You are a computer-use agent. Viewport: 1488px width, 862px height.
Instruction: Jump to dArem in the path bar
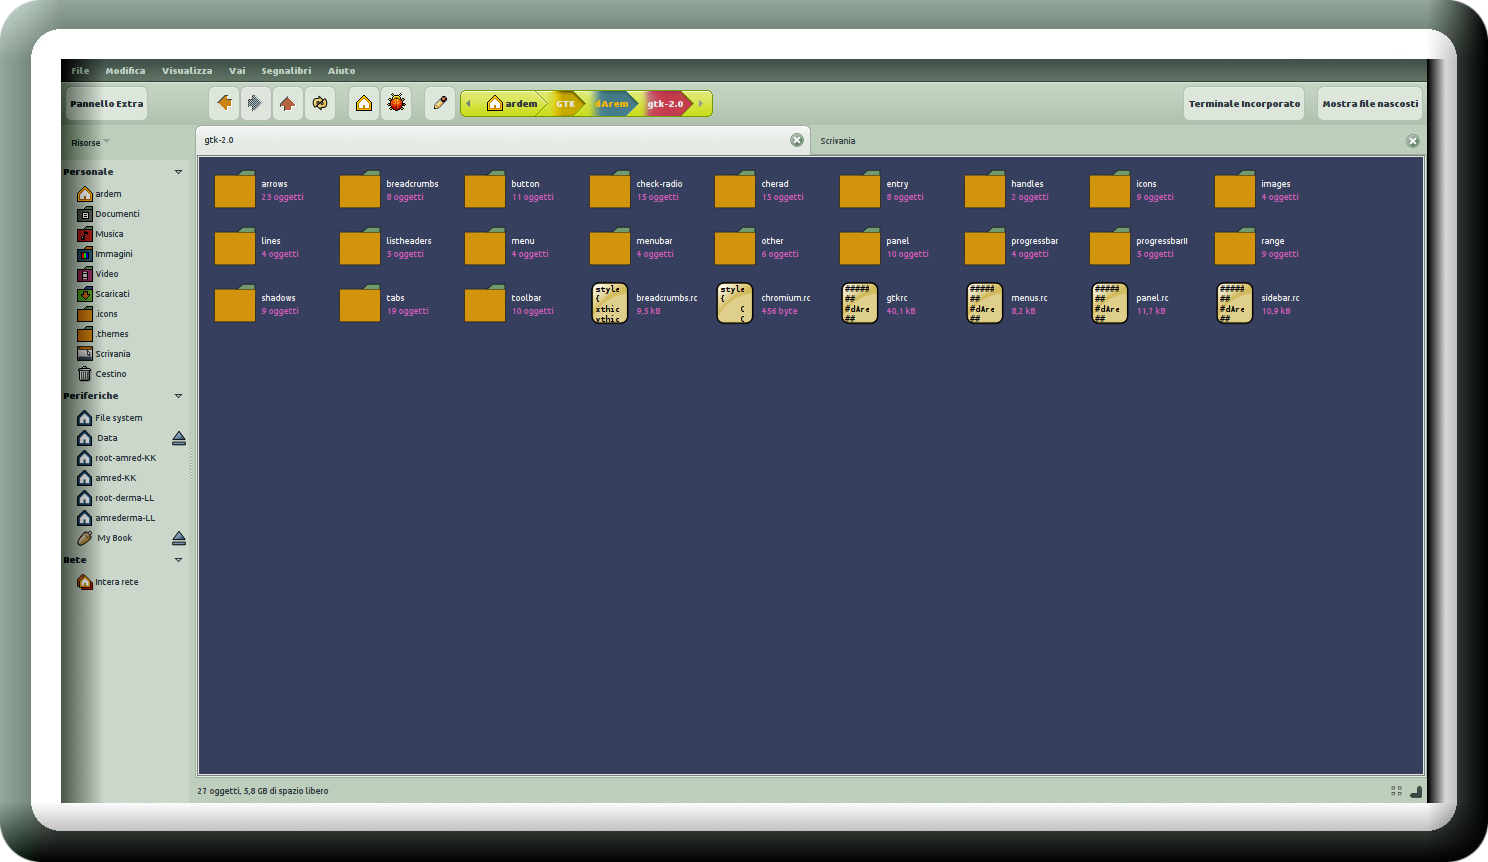click(611, 103)
